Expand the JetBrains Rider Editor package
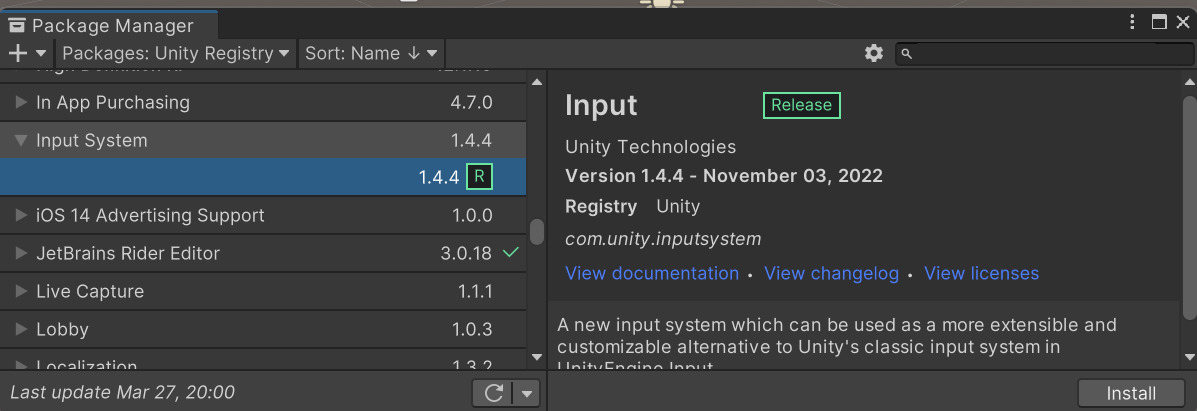This screenshot has width=1197, height=411. (x=21, y=253)
